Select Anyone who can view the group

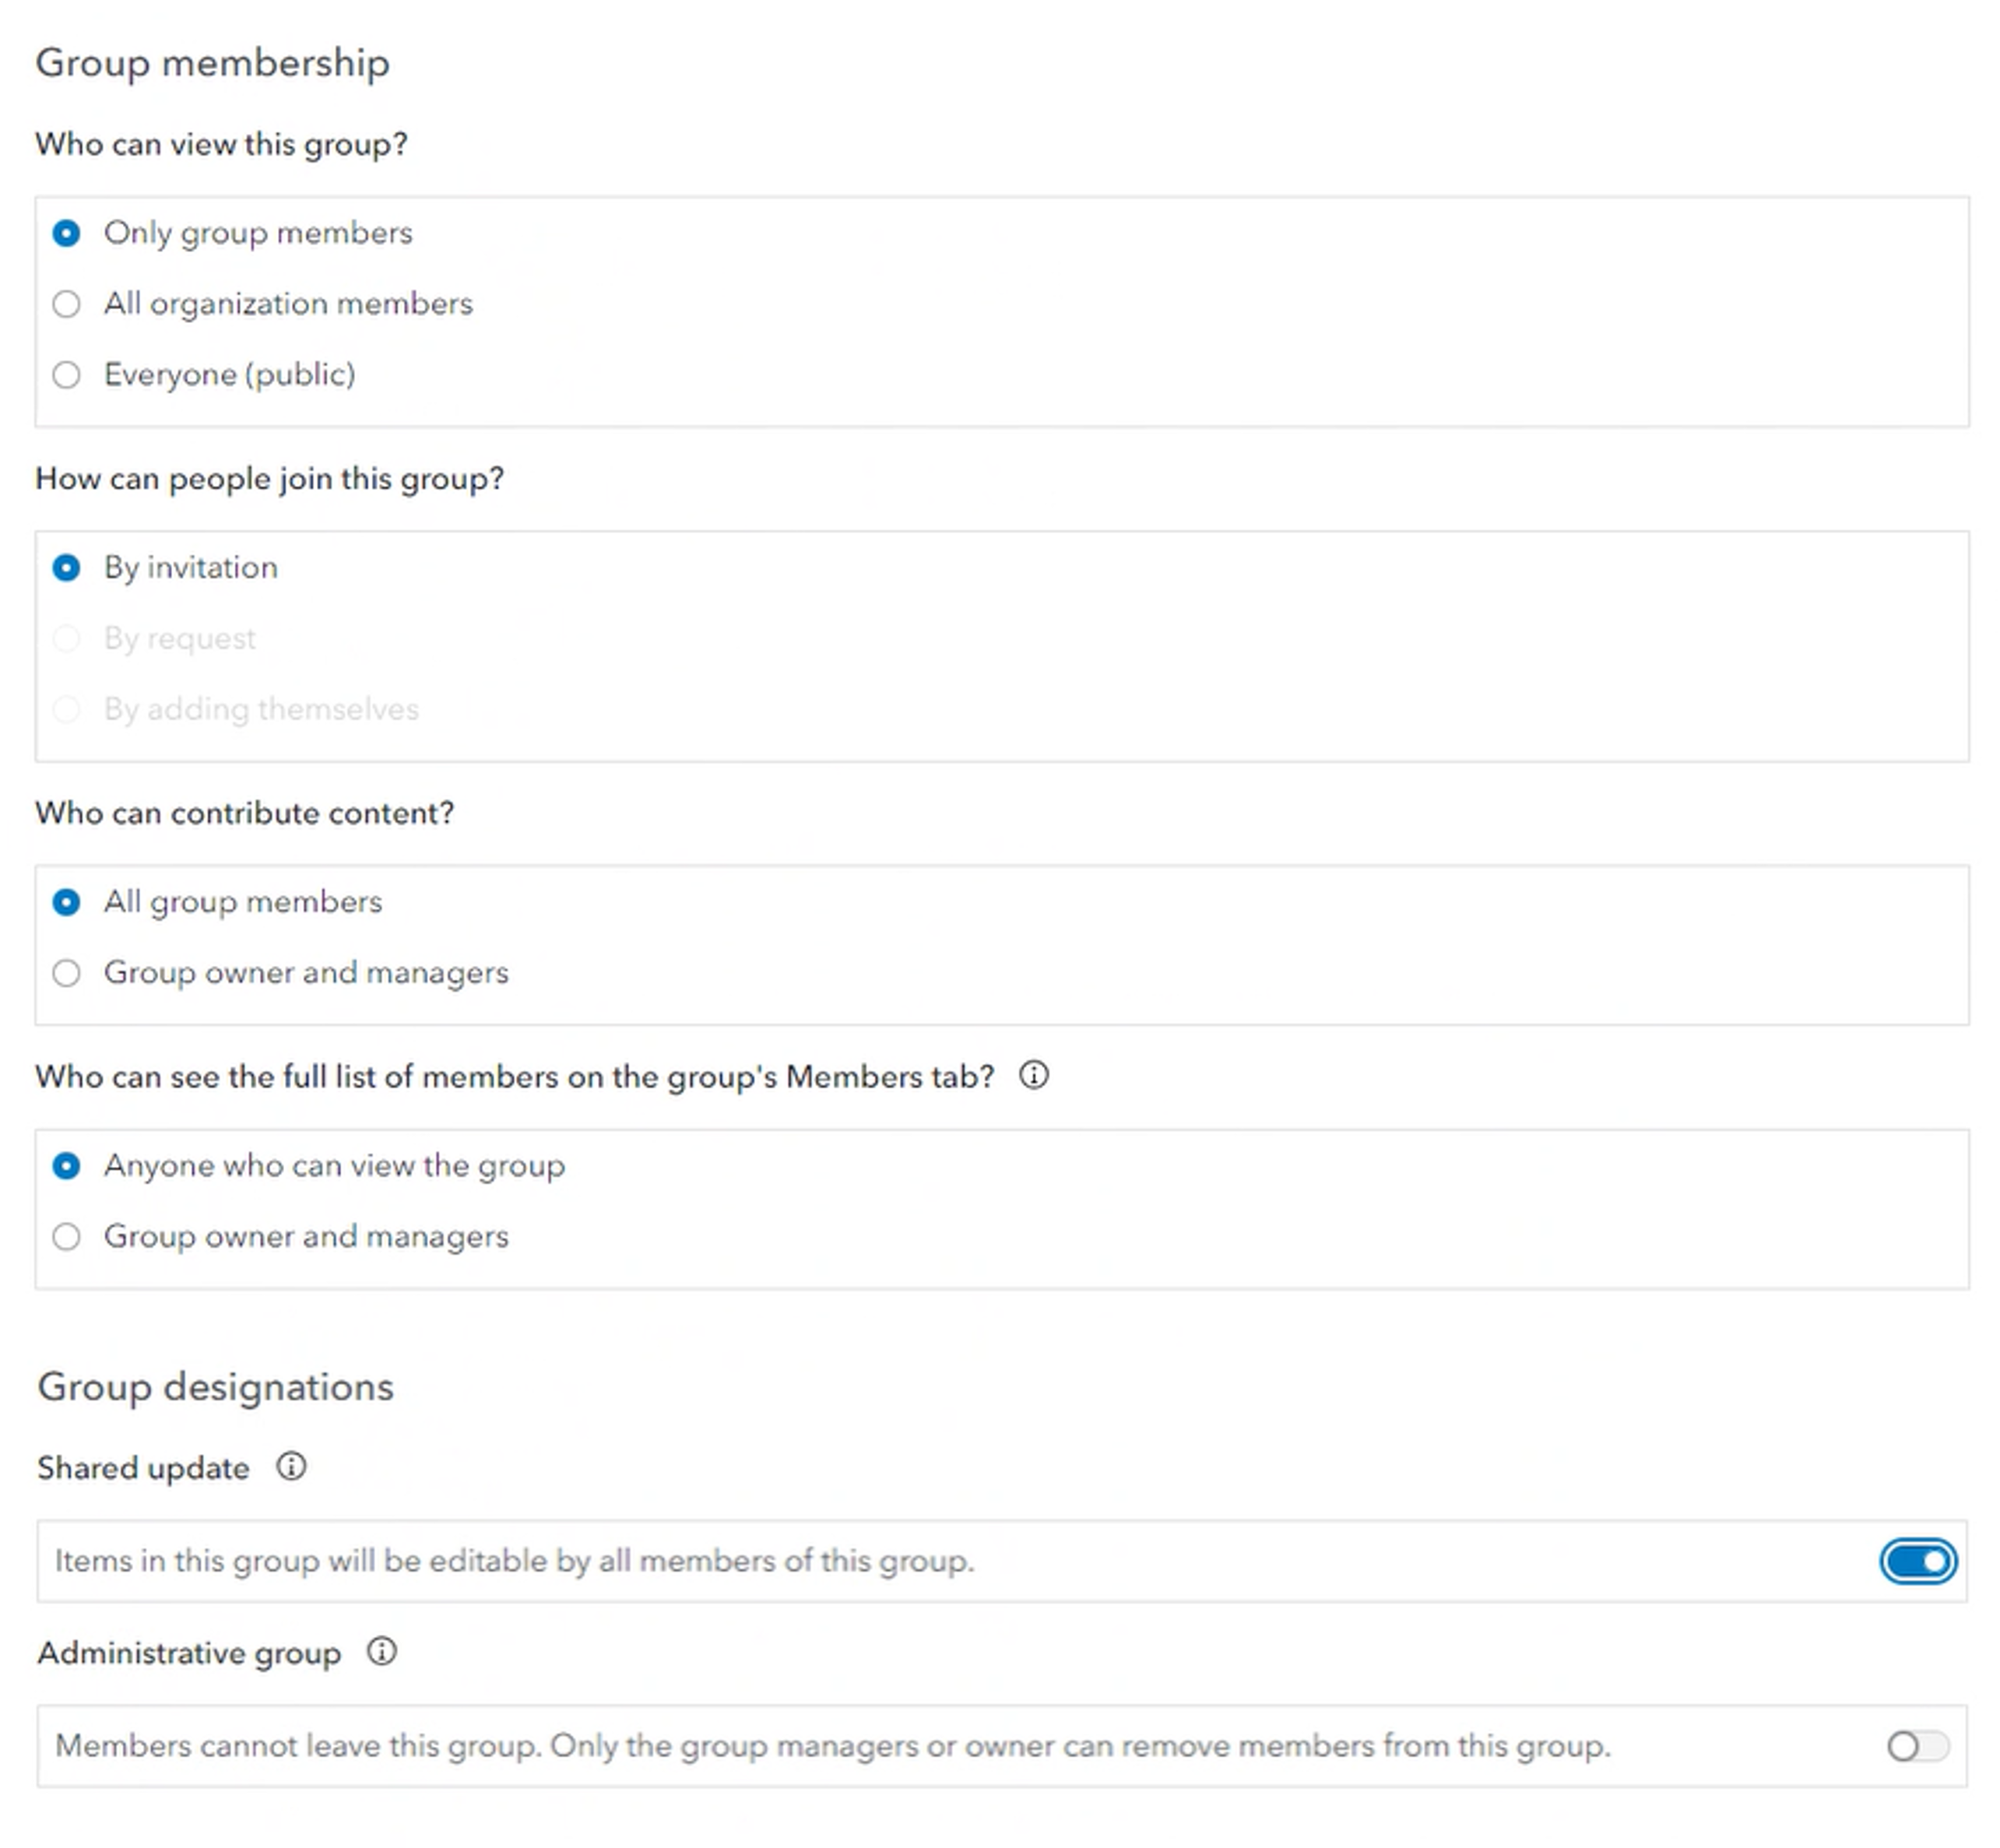pyautogui.click(x=66, y=1166)
